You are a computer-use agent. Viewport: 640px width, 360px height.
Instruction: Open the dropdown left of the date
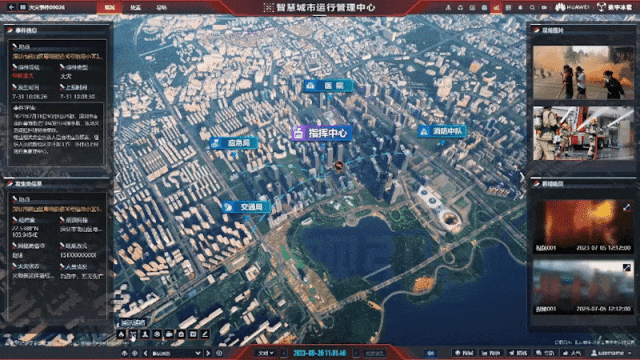(265, 353)
